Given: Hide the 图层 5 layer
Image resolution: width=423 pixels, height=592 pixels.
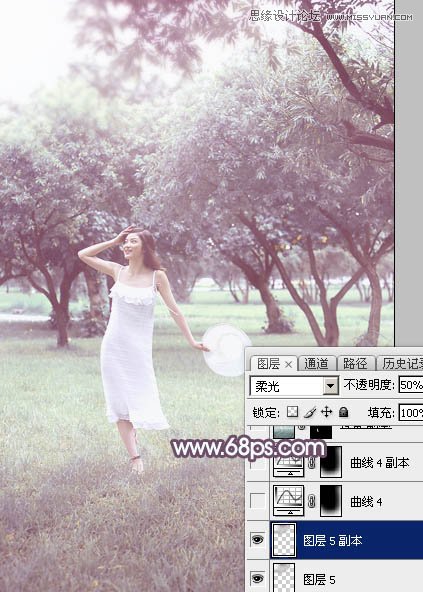Looking at the screenshot, I should (257, 578).
